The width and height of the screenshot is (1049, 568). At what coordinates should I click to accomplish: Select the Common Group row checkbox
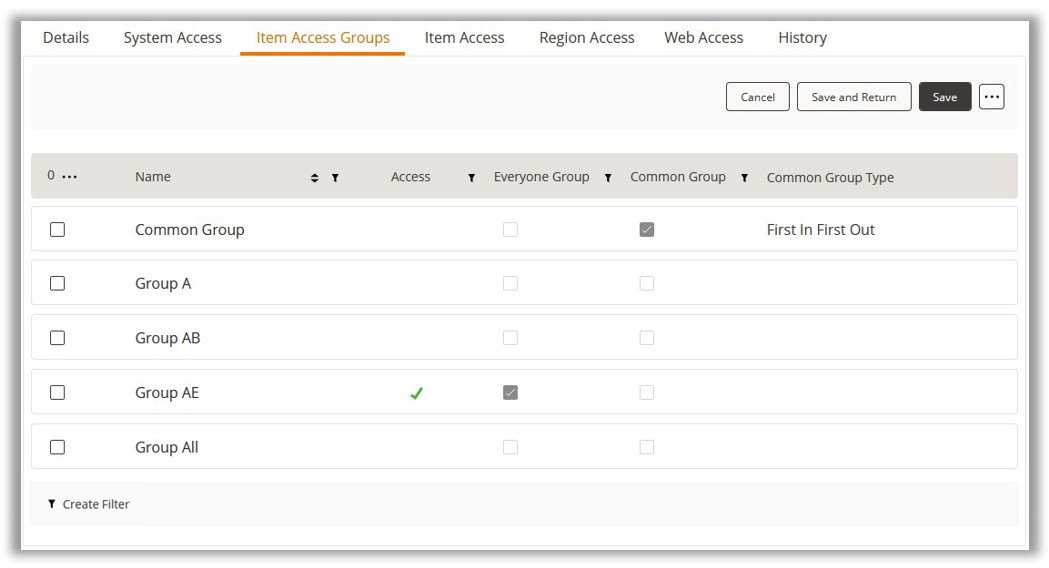pyautogui.click(x=57, y=230)
